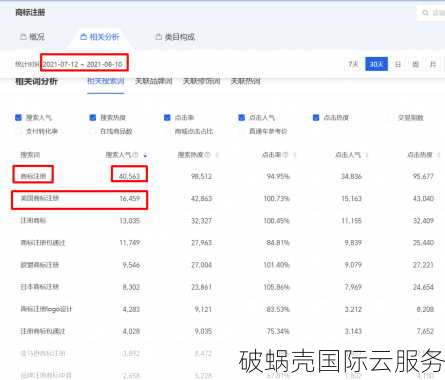Viewport: 445px width, 380px height.
Task: Click the click rate value 100.73%
Action: coord(277,198)
